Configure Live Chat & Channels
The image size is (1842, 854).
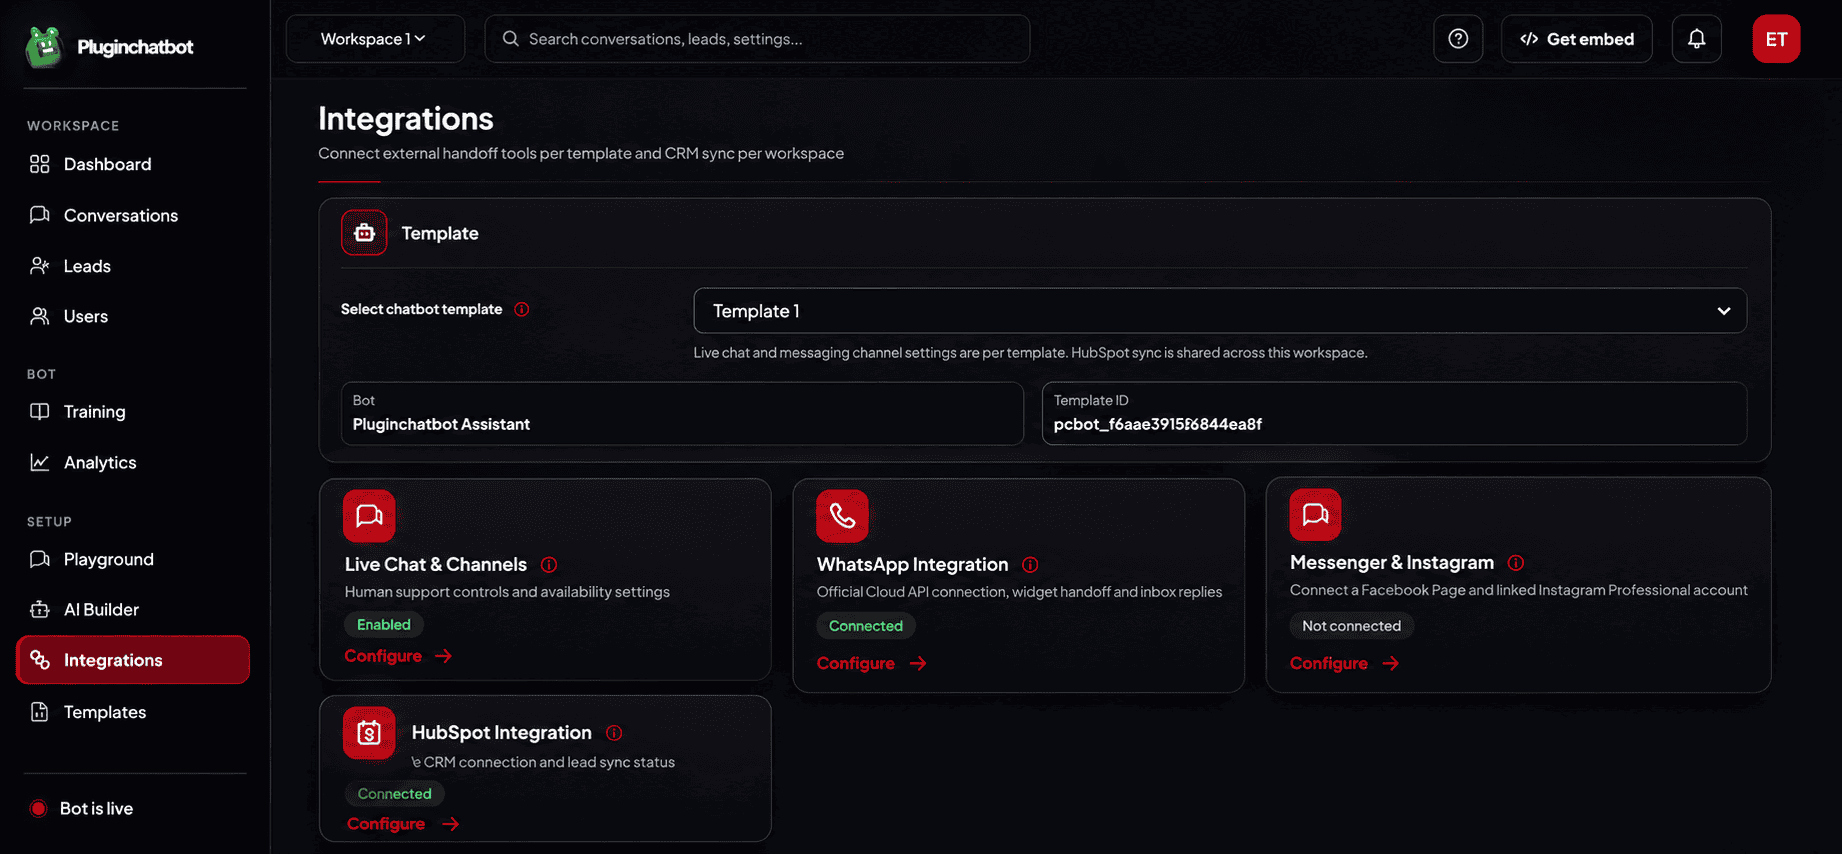click(398, 656)
